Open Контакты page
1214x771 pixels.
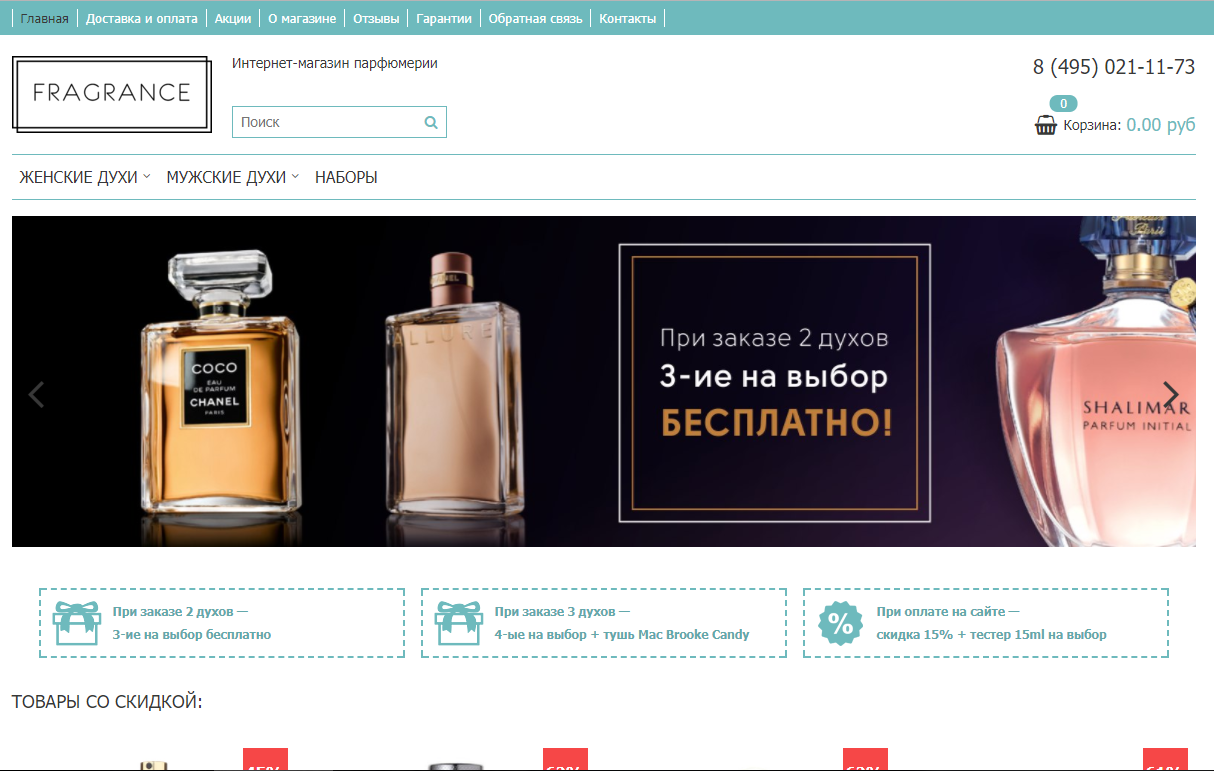click(x=628, y=19)
